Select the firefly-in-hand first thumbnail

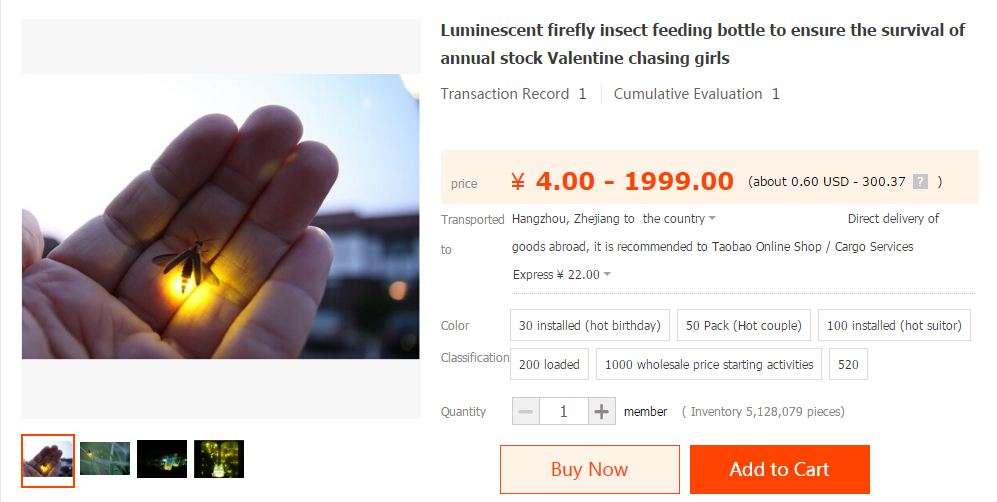point(48,460)
